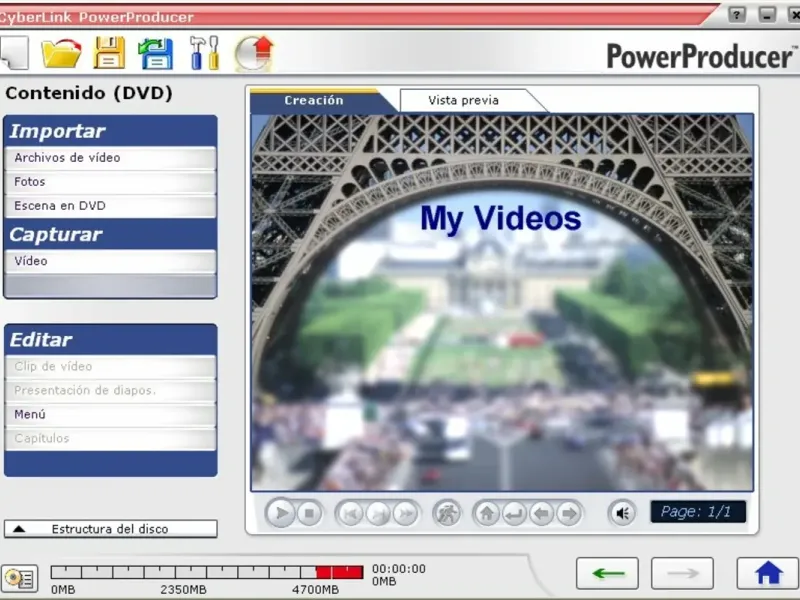This screenshot has height=600, width=800.
Task: Go to next menu page with right arrow
Action: 569,514
